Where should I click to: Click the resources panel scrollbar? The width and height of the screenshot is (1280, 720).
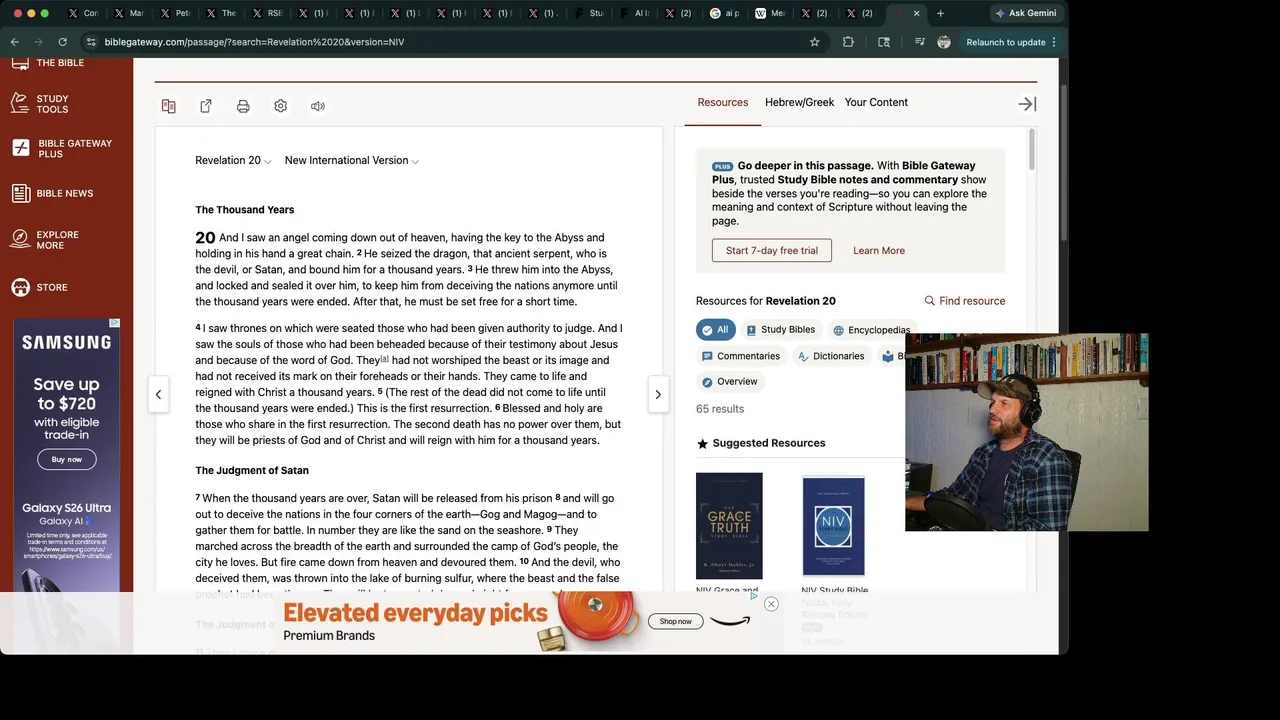click(1032, 150)
